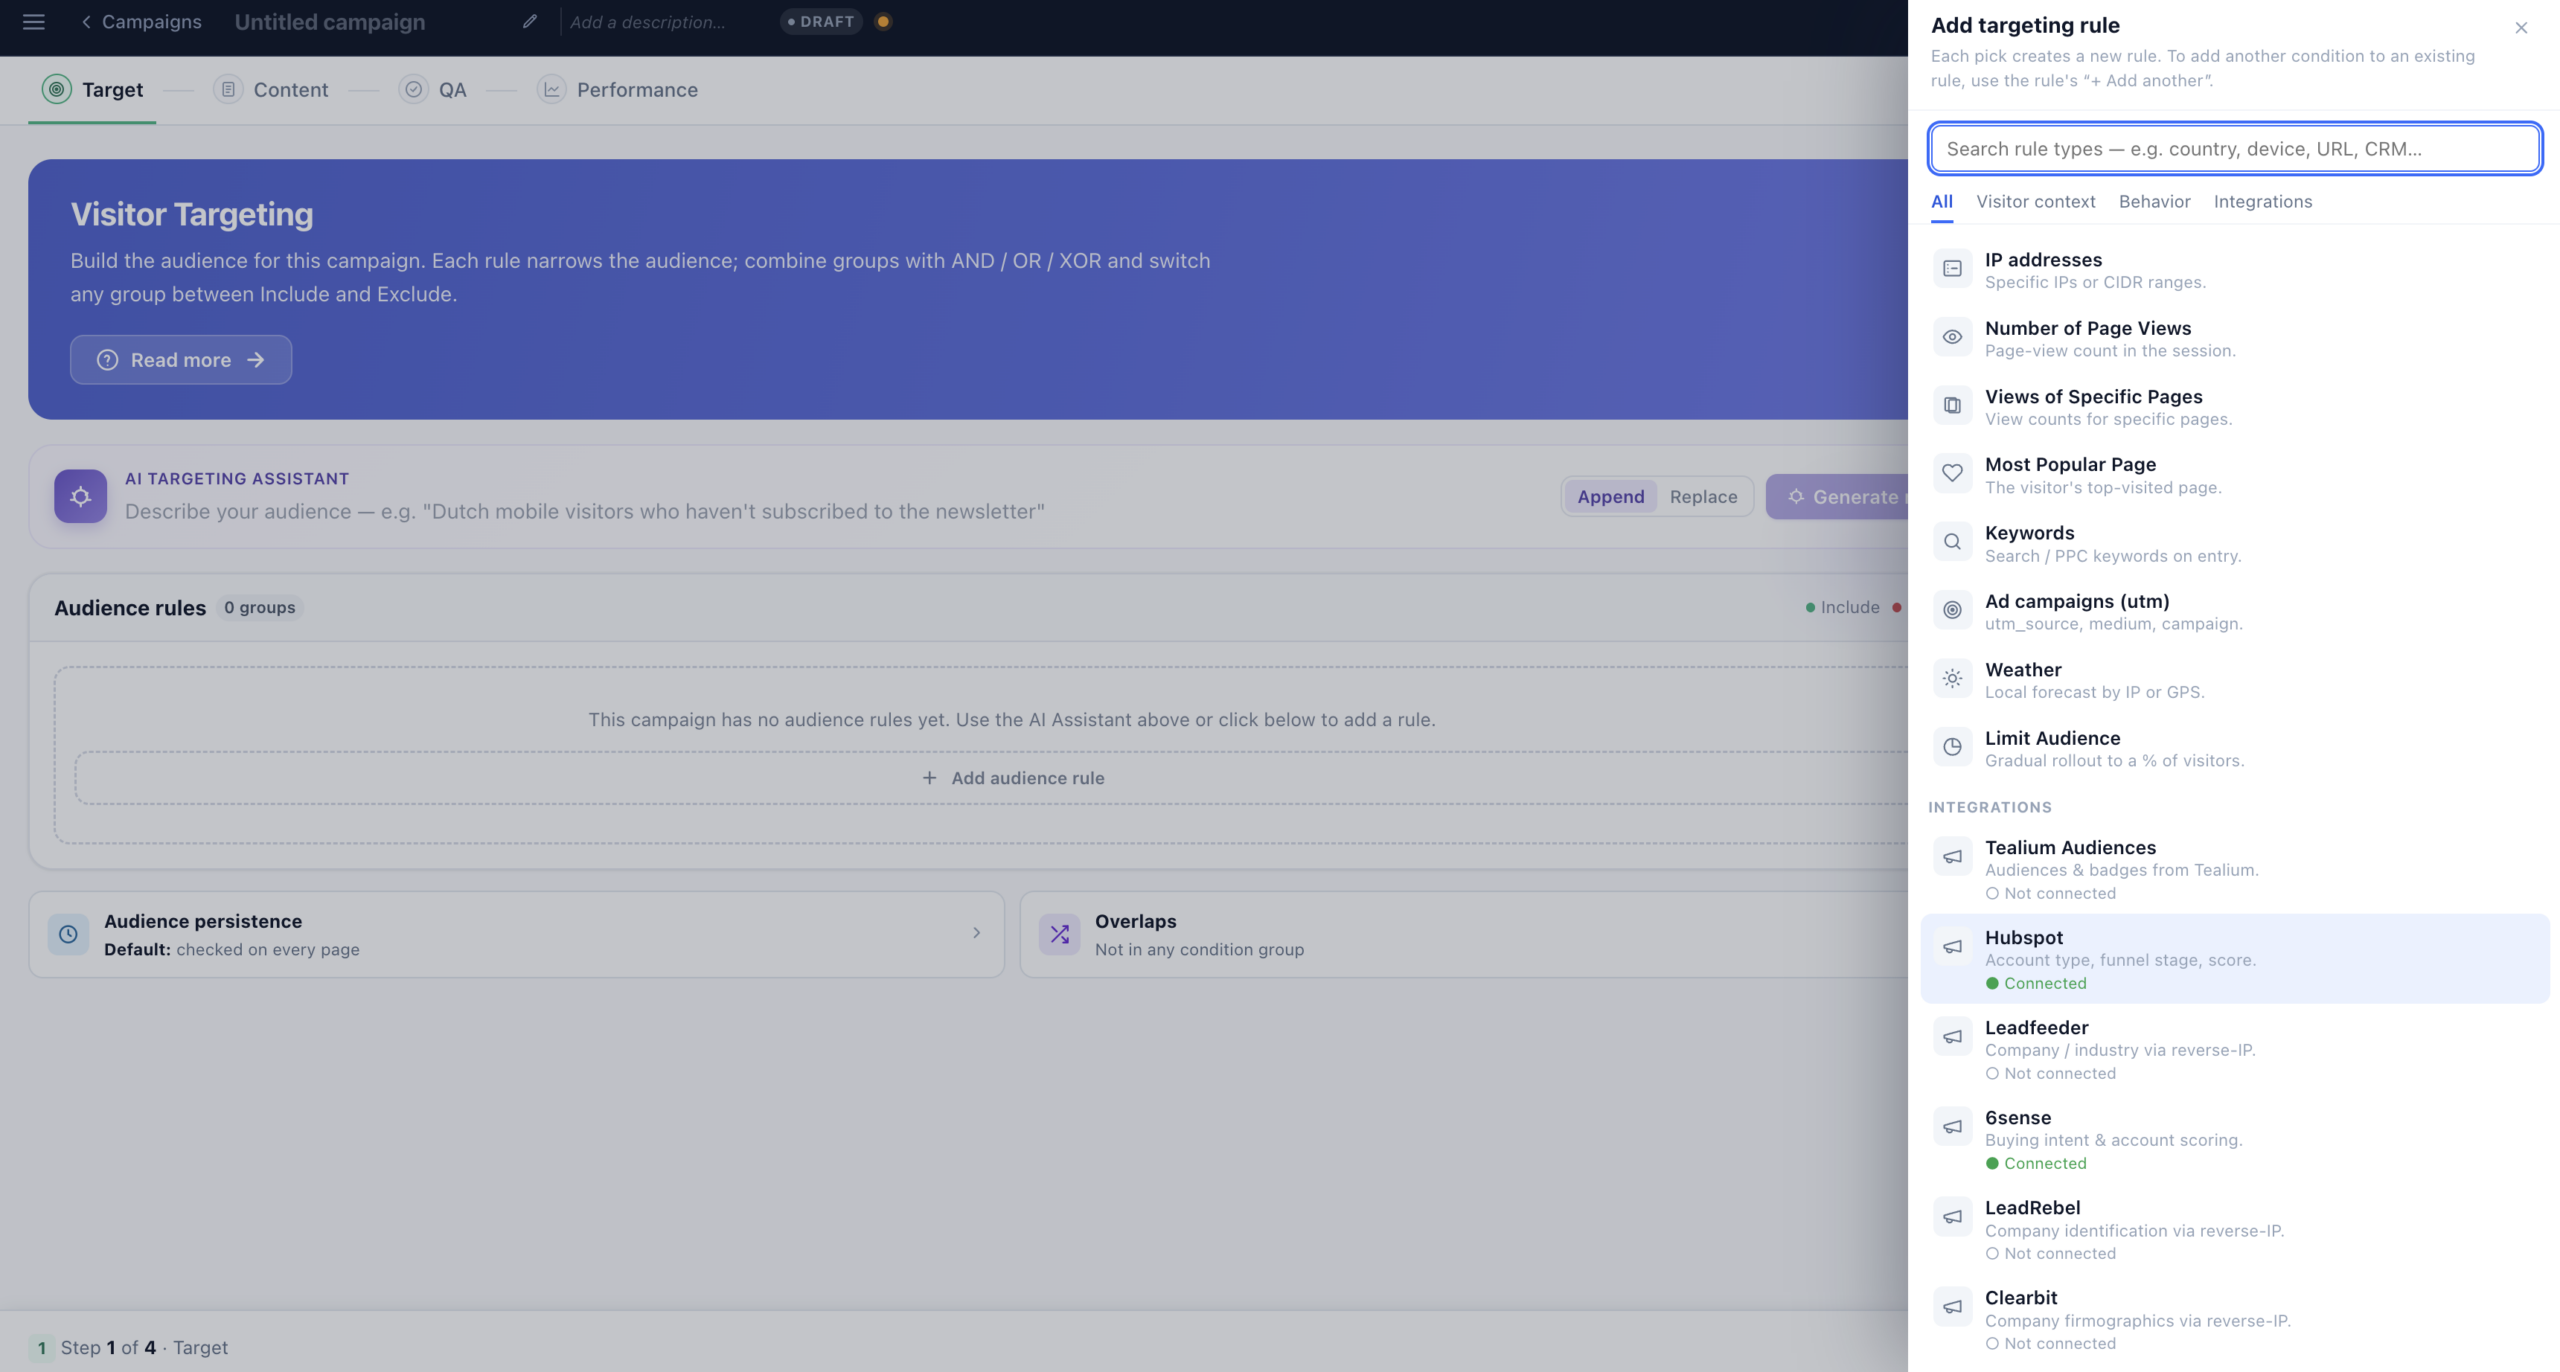The image size is (2560, 1372).
Task: Click the Ad campaigns (utm) target icon
Action: coord(1952,610)
